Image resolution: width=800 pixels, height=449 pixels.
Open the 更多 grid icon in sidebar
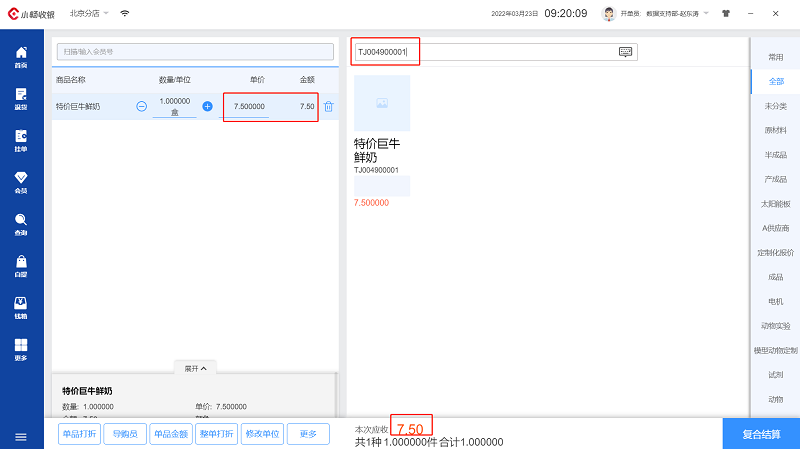(21, 349)
